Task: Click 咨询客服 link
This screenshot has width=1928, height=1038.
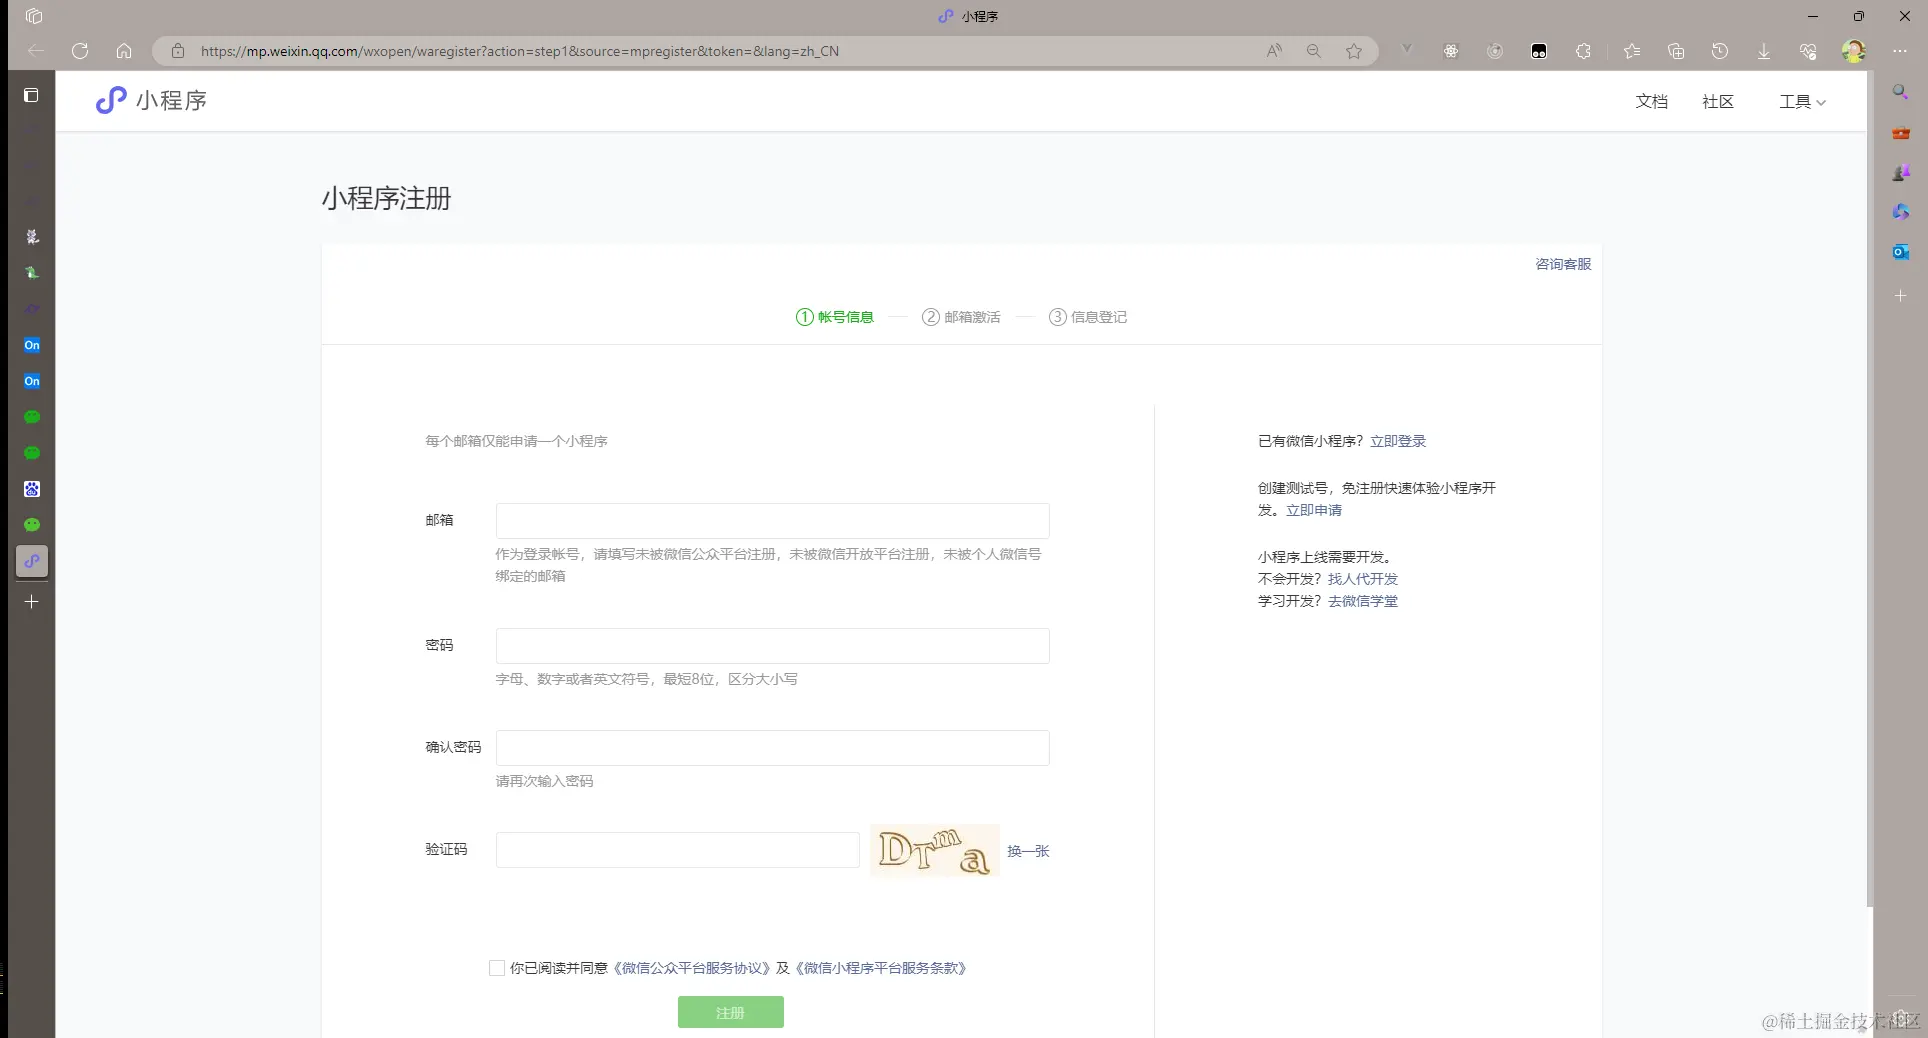Action: [1563, 264]
